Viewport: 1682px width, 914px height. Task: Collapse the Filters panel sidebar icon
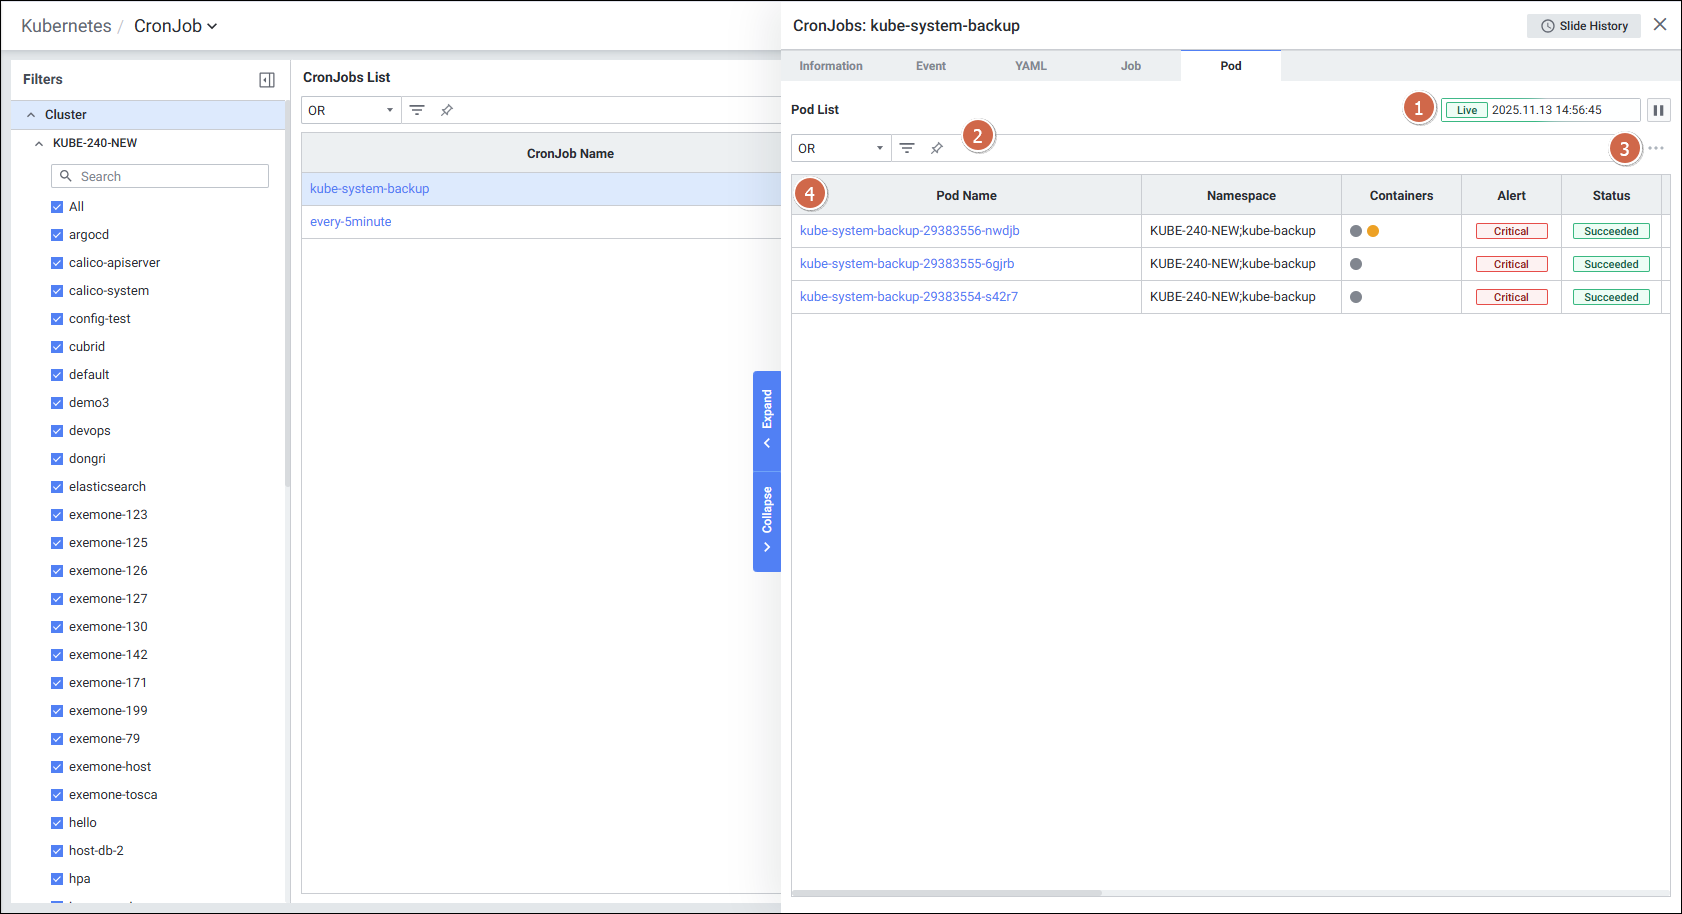(x=267, y=80)
